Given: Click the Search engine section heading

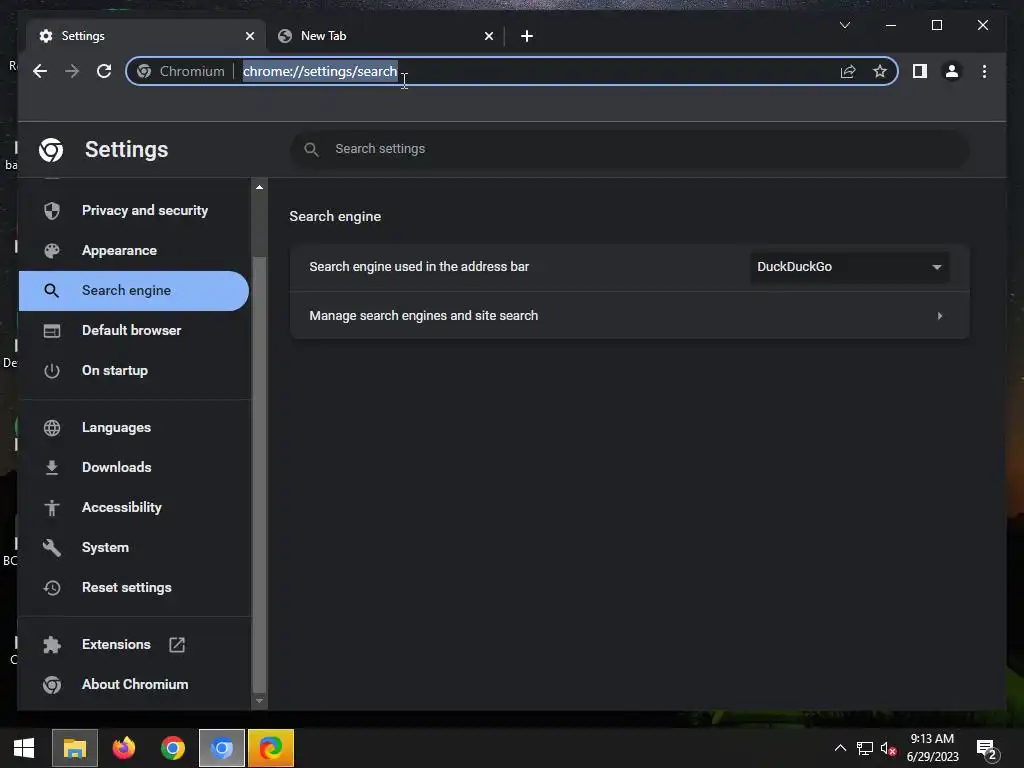Looking at the screenshot, I should coord(335,217).
